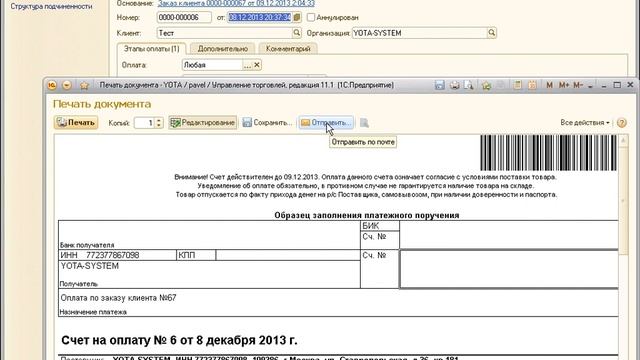Select Структура подчиненности in left panel
Image resolution: width=640 pixels, height=360 pixels.
tap(51, 7)
